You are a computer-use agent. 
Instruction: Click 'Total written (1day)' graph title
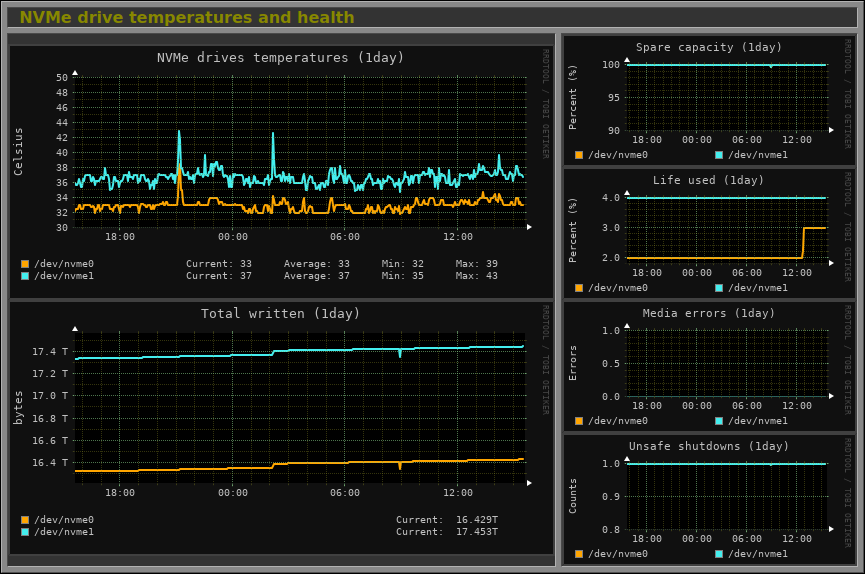(280, 313)
